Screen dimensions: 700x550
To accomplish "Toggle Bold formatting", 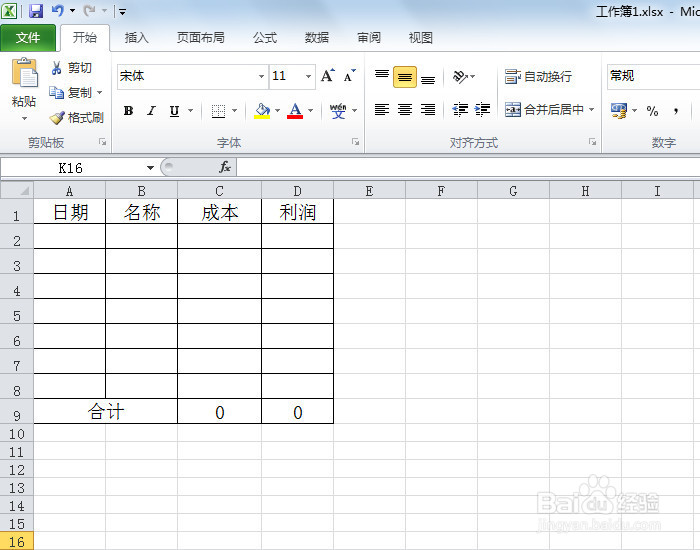I will click(x=129, y=111).
